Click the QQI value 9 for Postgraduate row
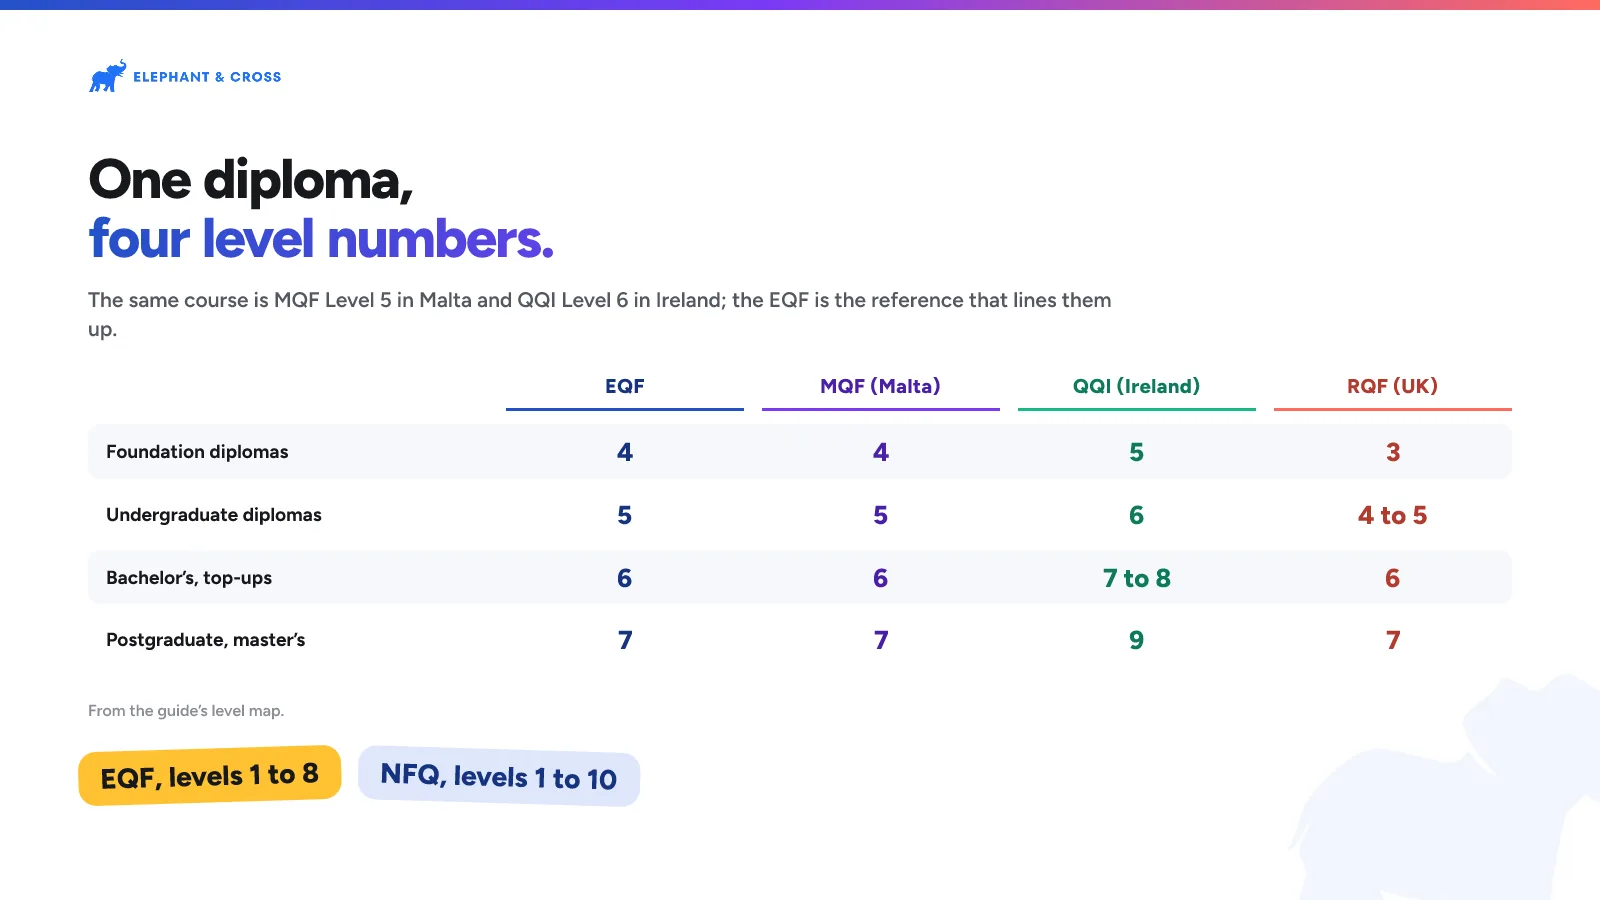Viewport: 1600px width, 900px height. 1137,640
